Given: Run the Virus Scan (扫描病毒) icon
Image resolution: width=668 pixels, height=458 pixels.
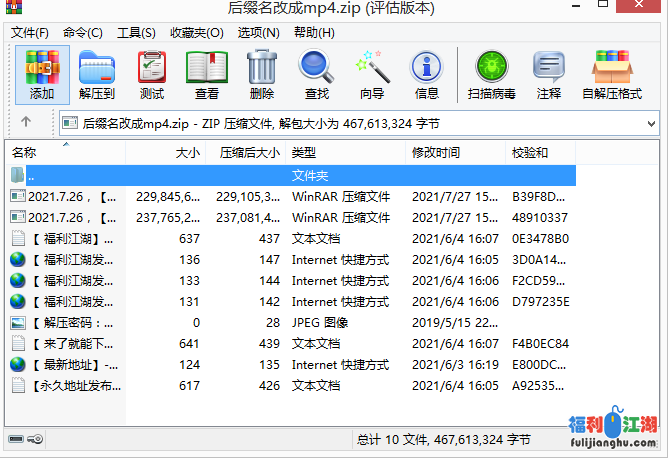Looking at the screenshot, I should pyautogui.click(x=491, y=74).
